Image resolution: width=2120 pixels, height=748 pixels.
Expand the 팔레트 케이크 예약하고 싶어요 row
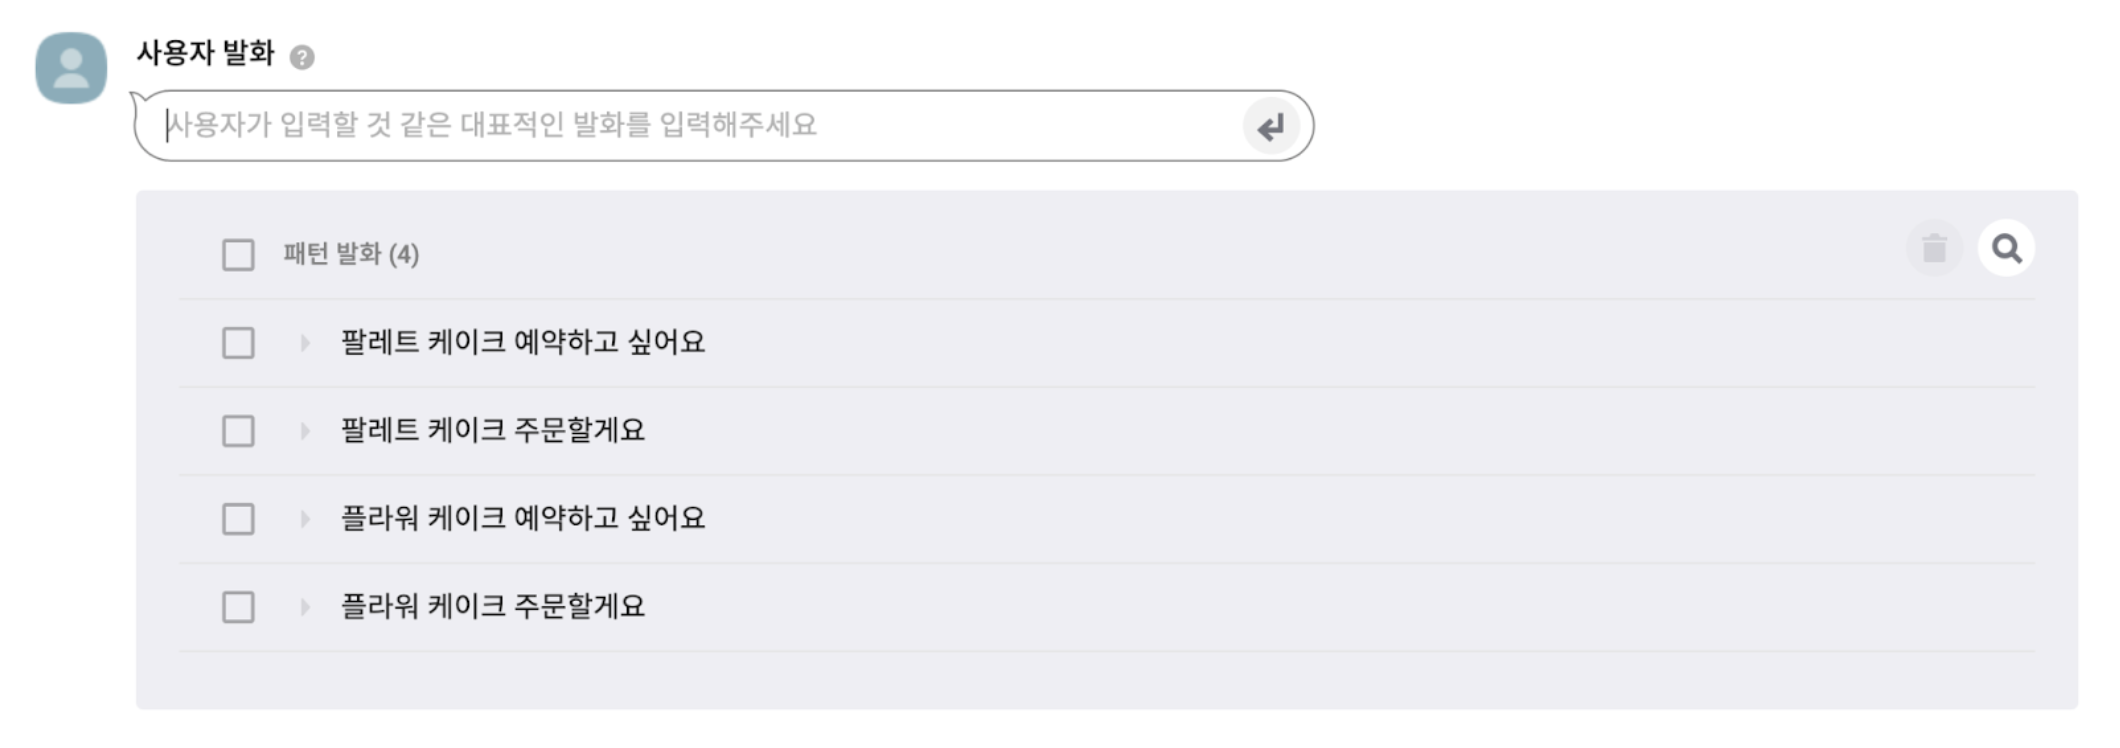click(x=305, y=343)
